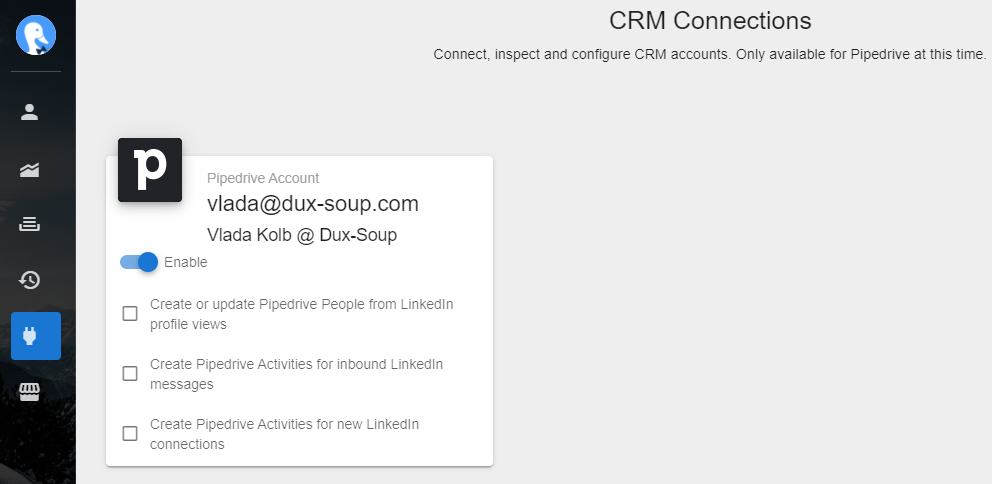Click the CRM Connections heading
992x484 pixels.
(x=710, y=21)
